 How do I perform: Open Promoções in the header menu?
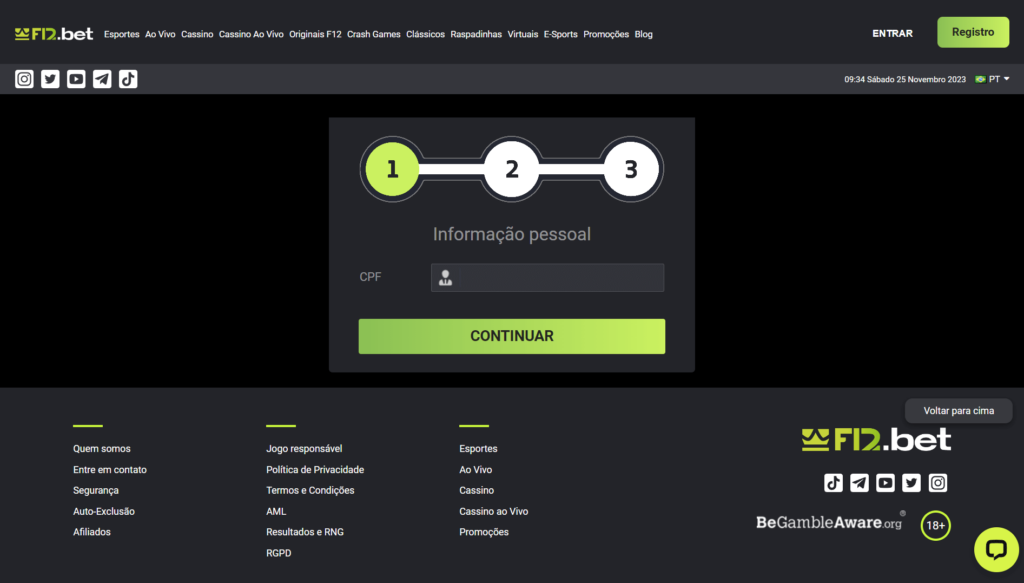point(606,34)
